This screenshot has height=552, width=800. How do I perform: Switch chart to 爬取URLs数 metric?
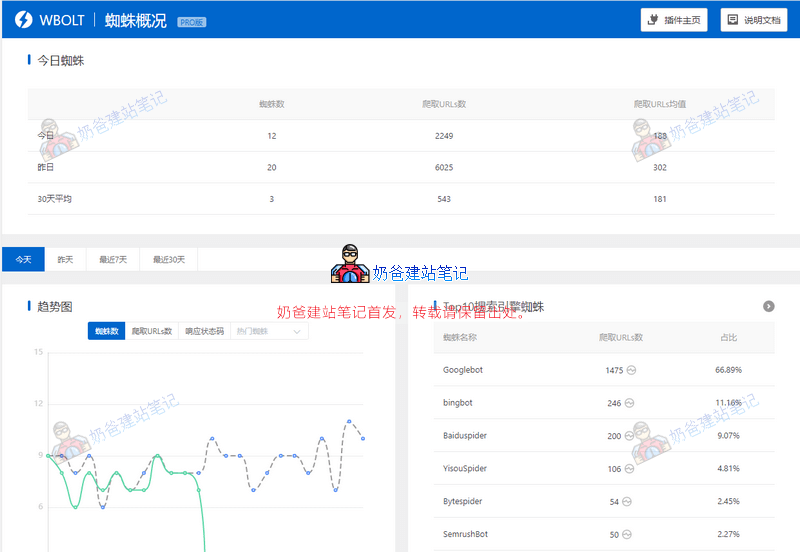(152, 331)
